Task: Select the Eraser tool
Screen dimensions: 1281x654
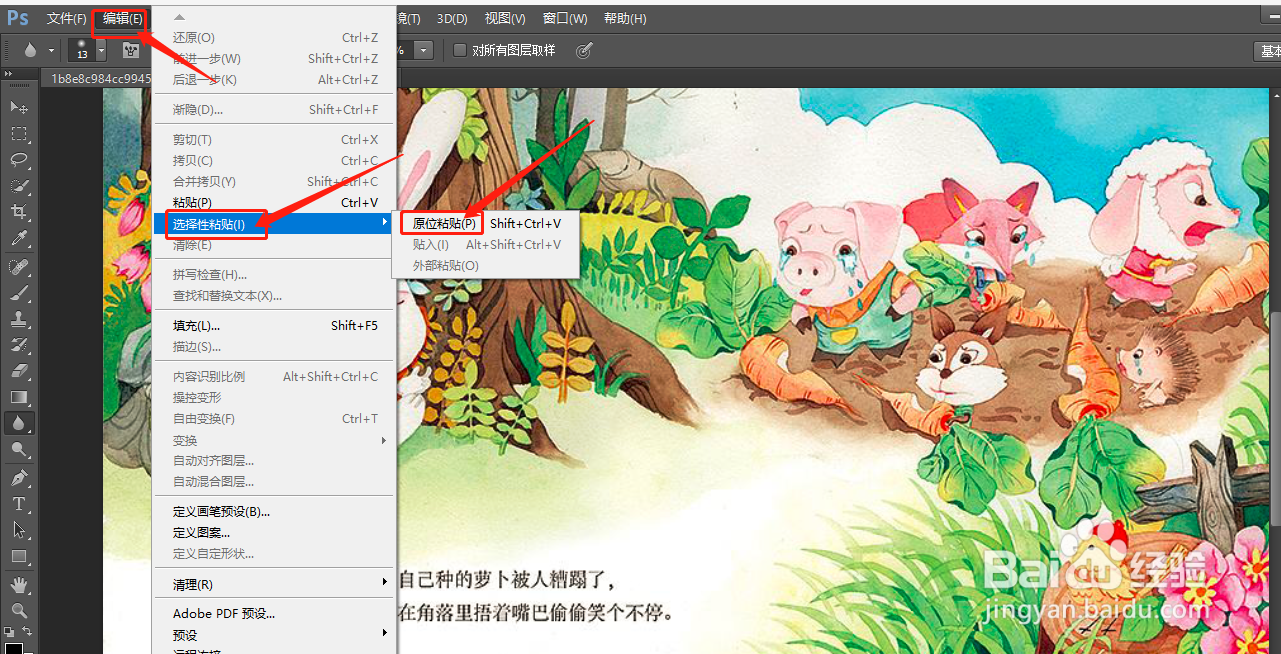Action: [19, 371]
